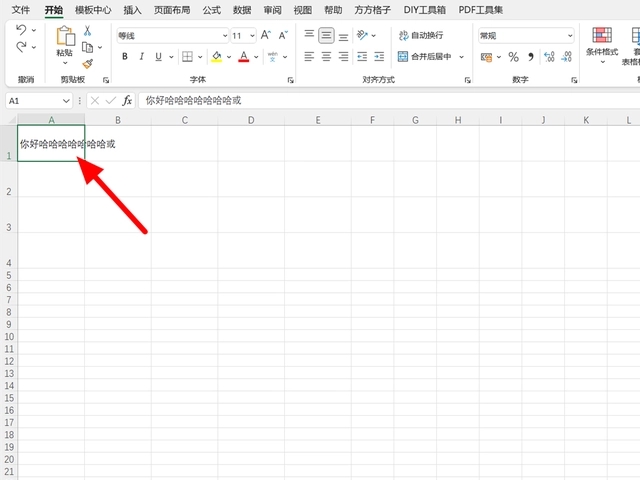Click confirm checkmark in formula bar
The height and width of the screenshot is (480, 640).
[x=111, y=100]
